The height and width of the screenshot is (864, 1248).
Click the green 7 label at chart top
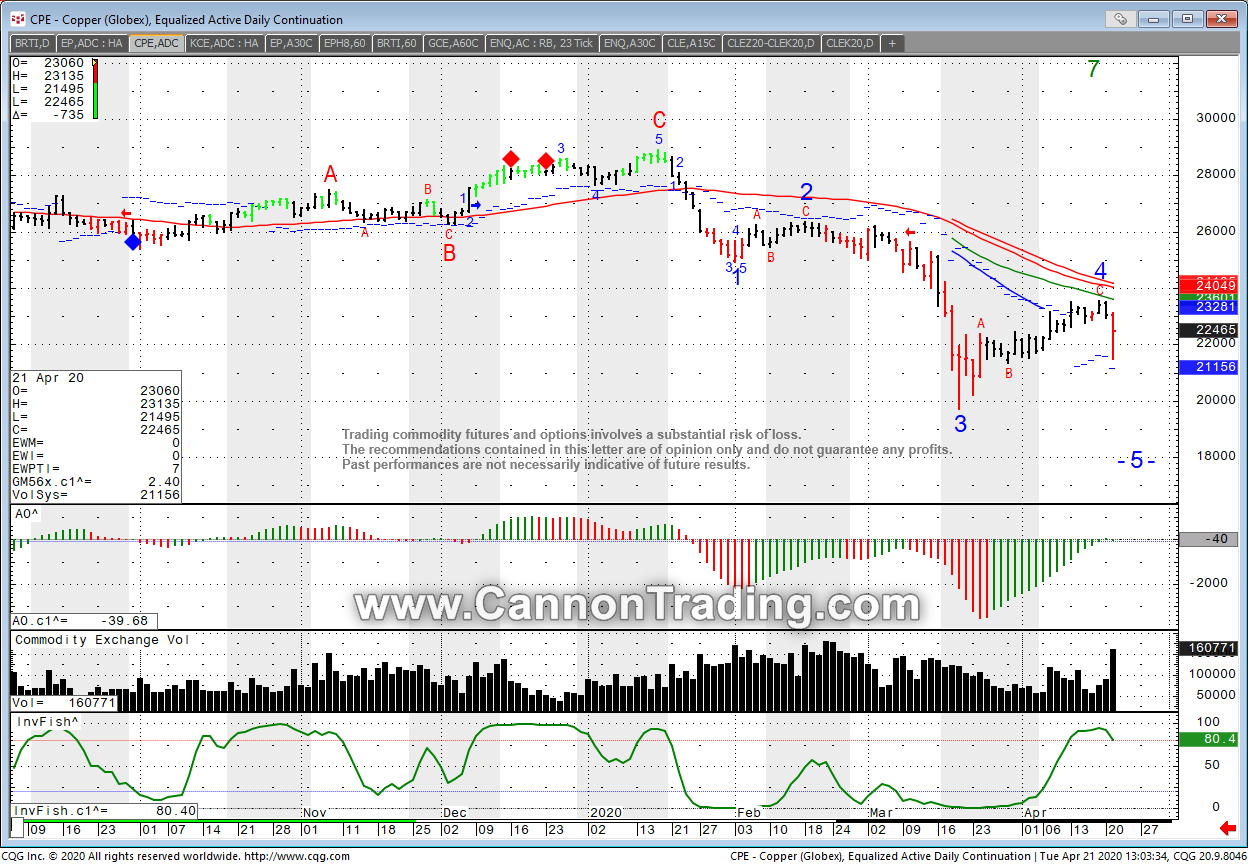1093,70
